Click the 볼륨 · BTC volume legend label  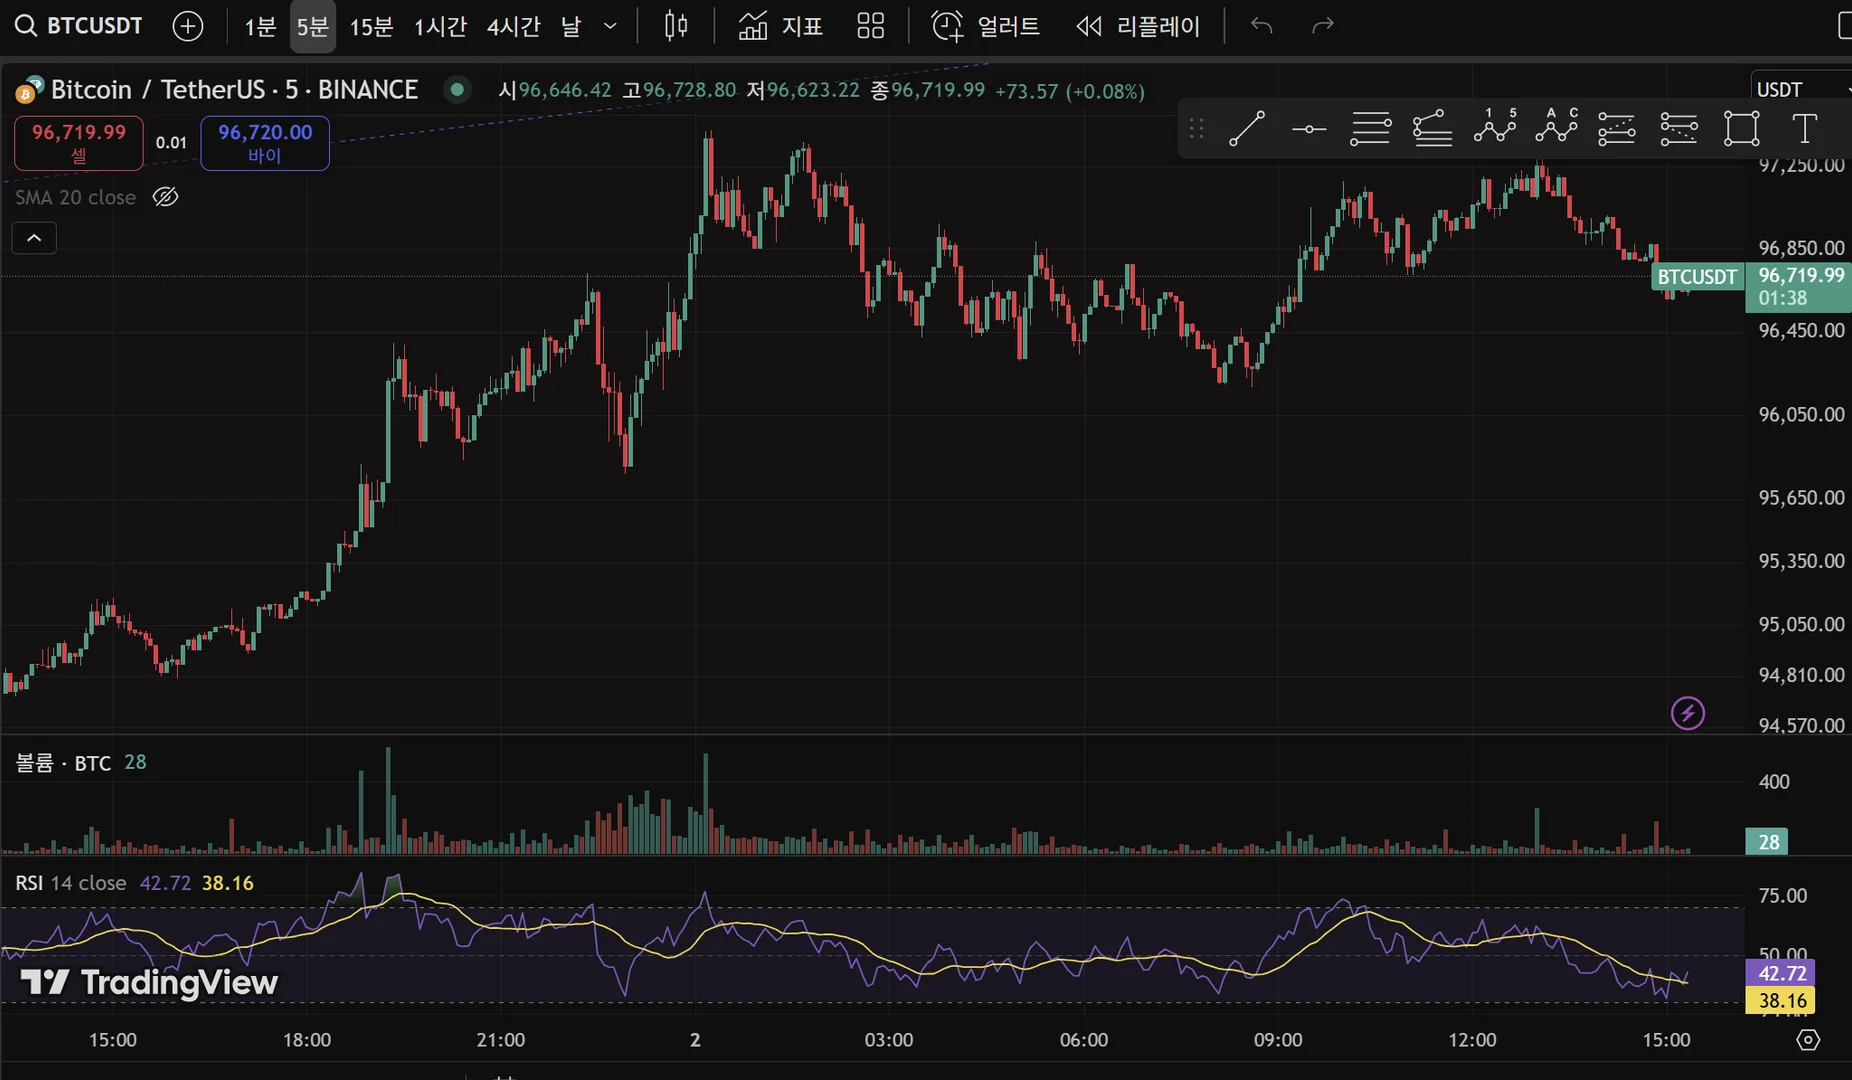[x=63, y=763]
